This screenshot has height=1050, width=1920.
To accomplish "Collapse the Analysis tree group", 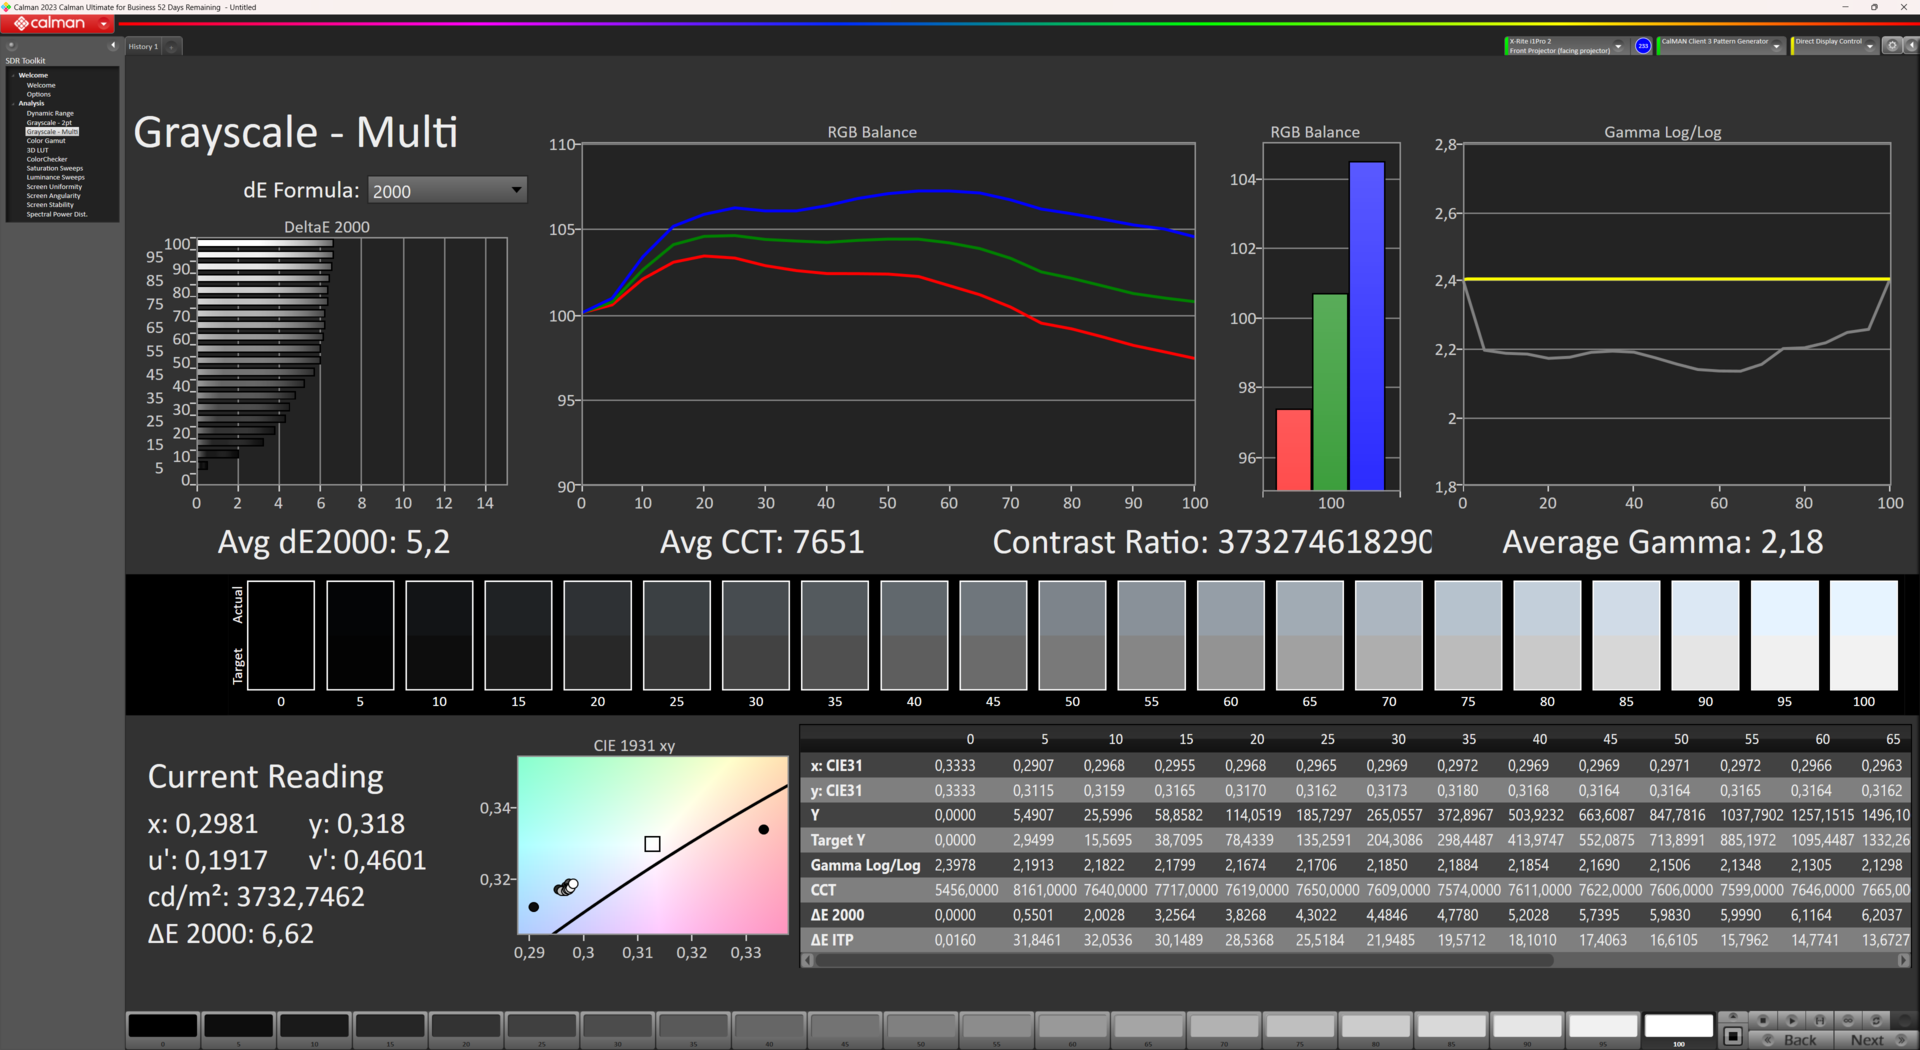I will [13, 103].
